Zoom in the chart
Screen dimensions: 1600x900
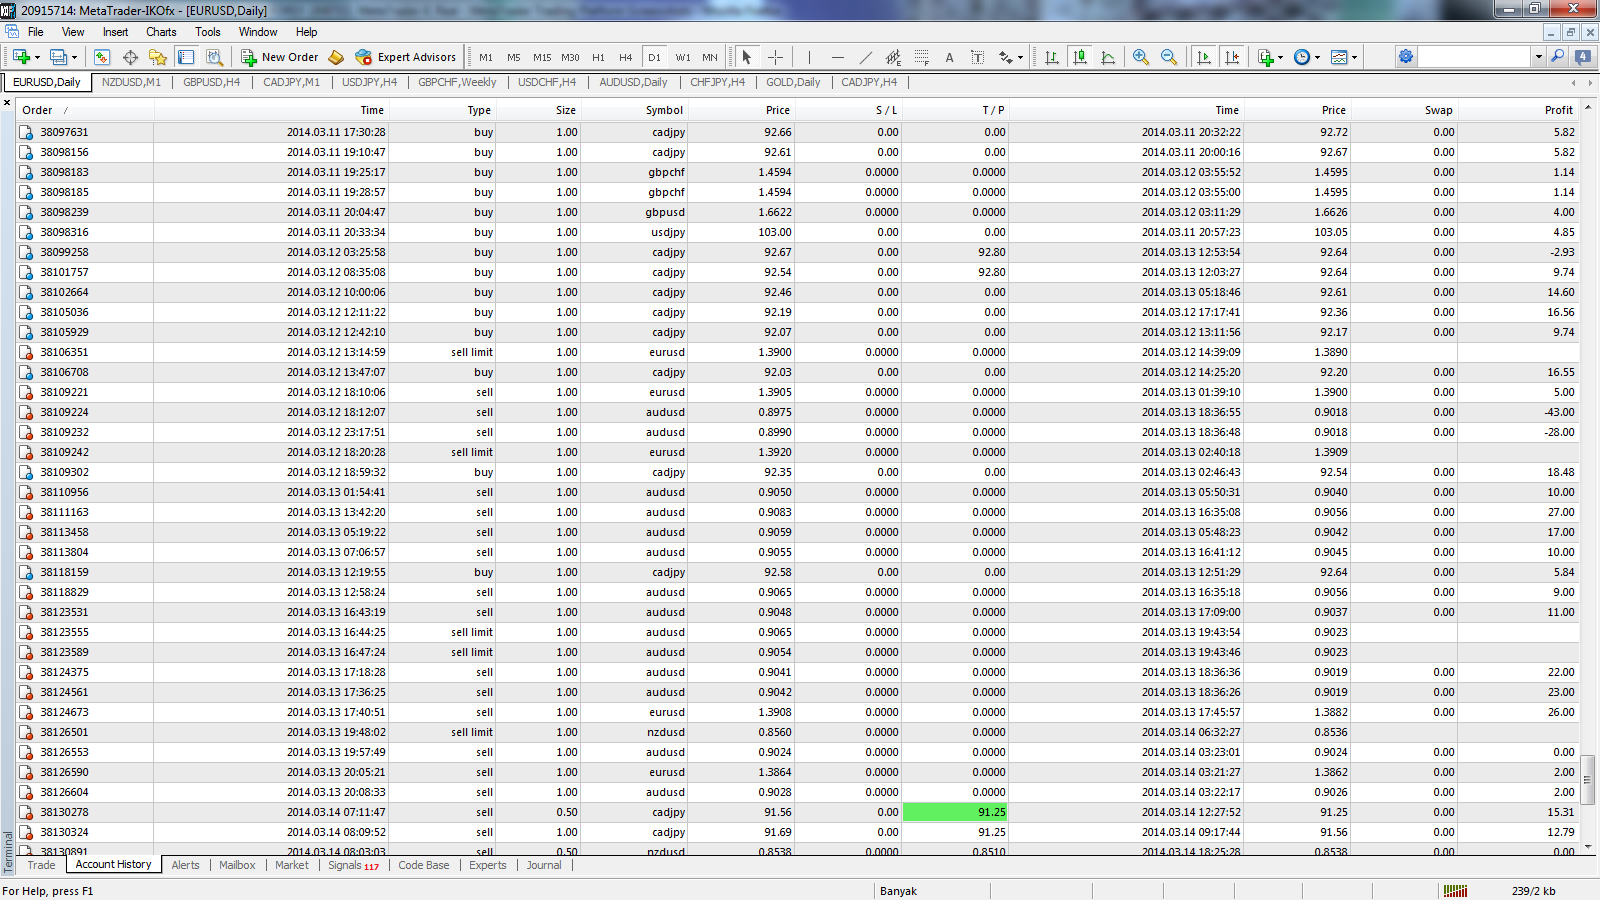1141,57
